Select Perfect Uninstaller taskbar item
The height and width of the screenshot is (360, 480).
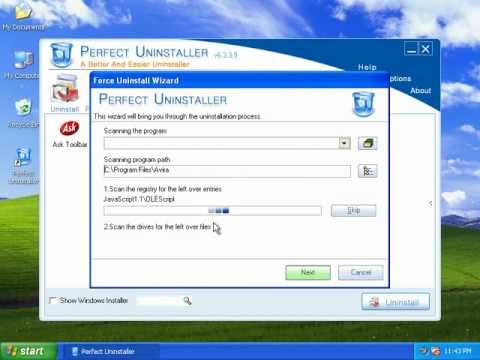(x=110, y=351)
